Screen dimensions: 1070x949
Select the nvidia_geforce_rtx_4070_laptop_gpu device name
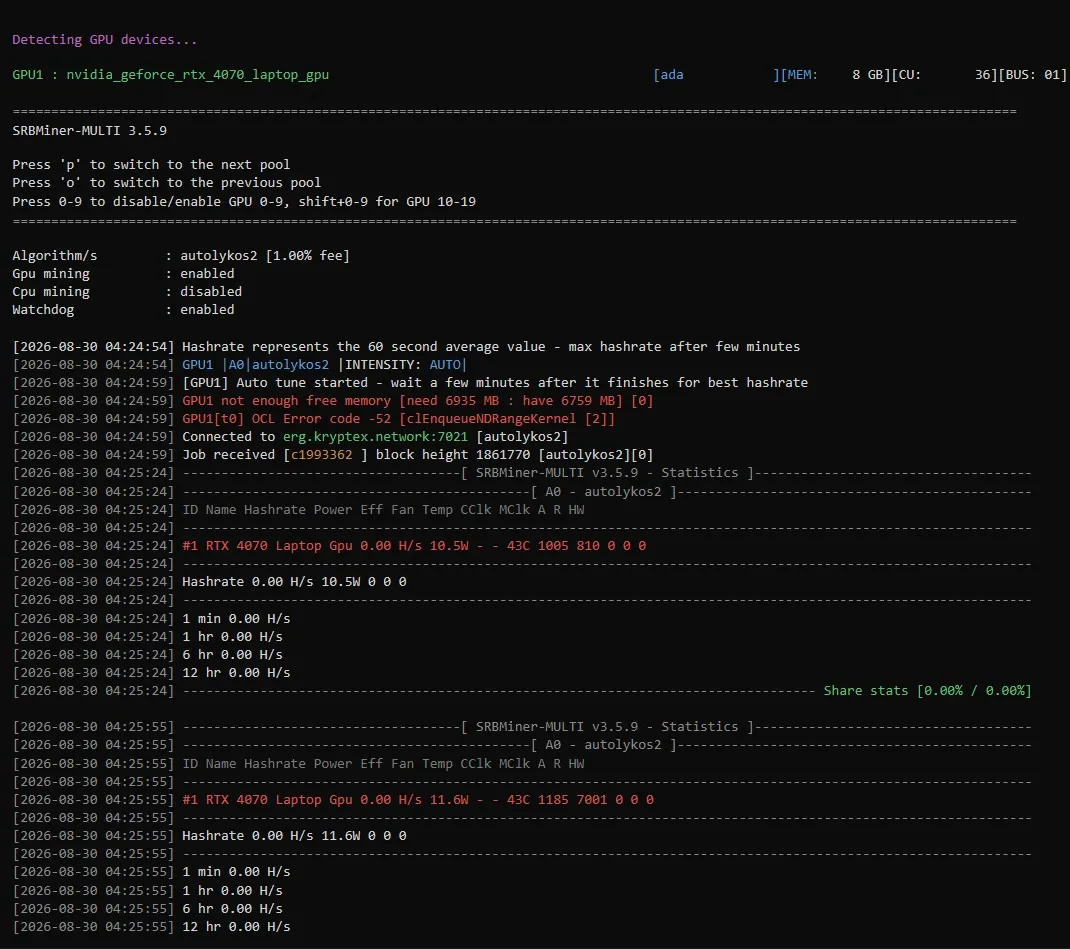[x=197, y=75]
